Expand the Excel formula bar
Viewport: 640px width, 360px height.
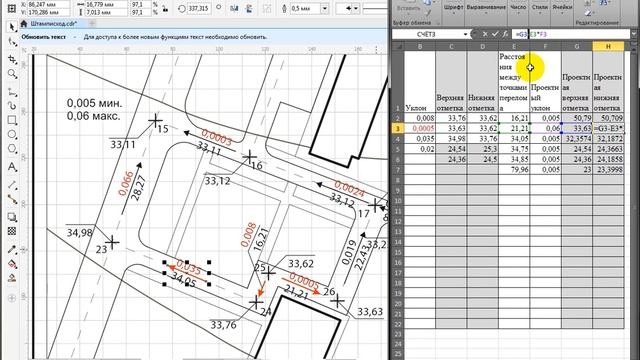click(635, 34)
